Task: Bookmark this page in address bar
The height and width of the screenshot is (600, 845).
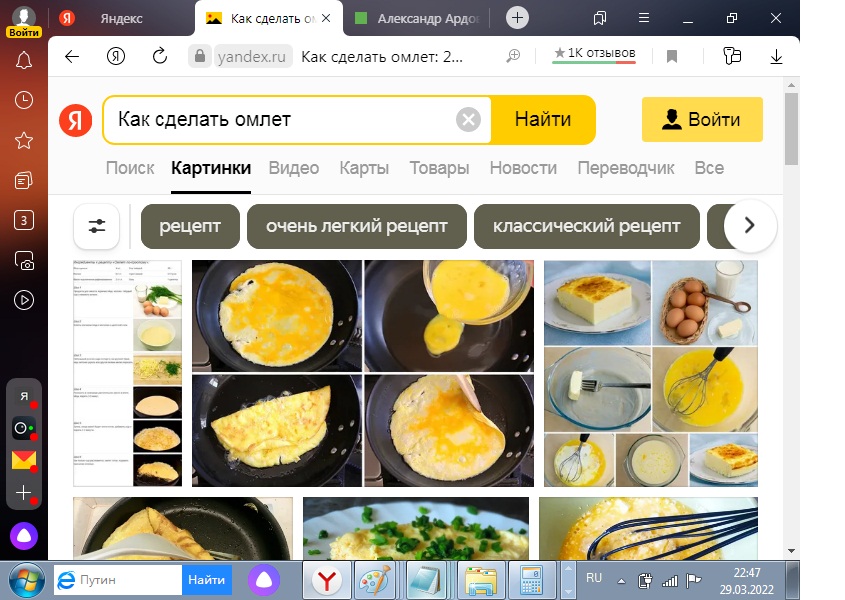Action: (671, 56)
